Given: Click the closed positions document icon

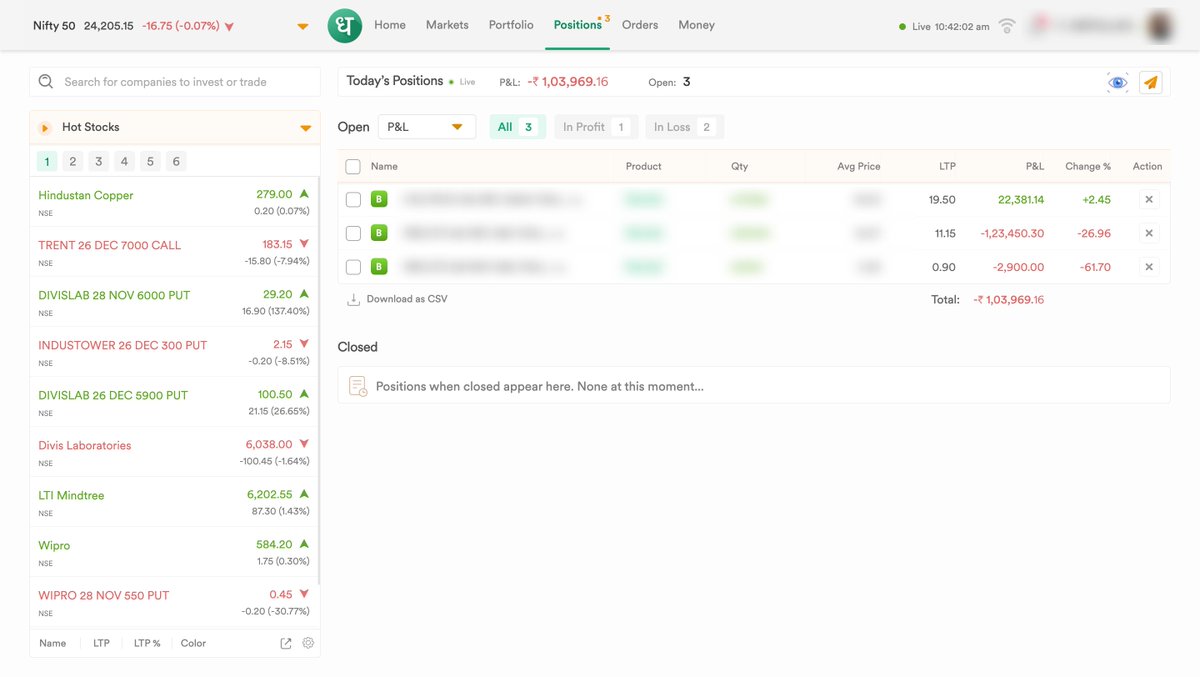Looking at the screenshot, I should (358, 386).
